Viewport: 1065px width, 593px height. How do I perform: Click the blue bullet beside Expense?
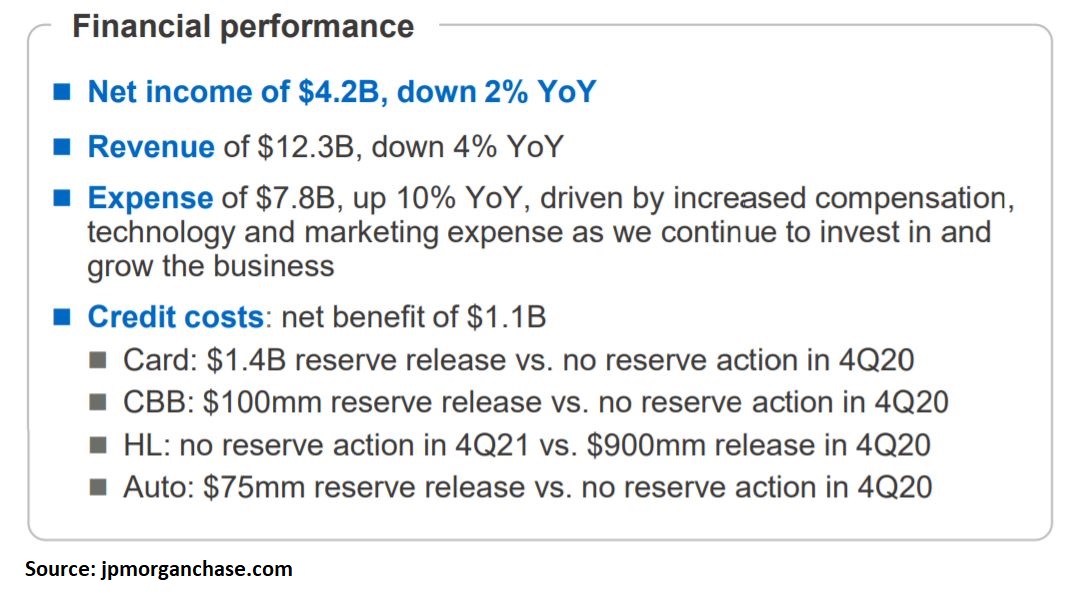coord(62,198)
